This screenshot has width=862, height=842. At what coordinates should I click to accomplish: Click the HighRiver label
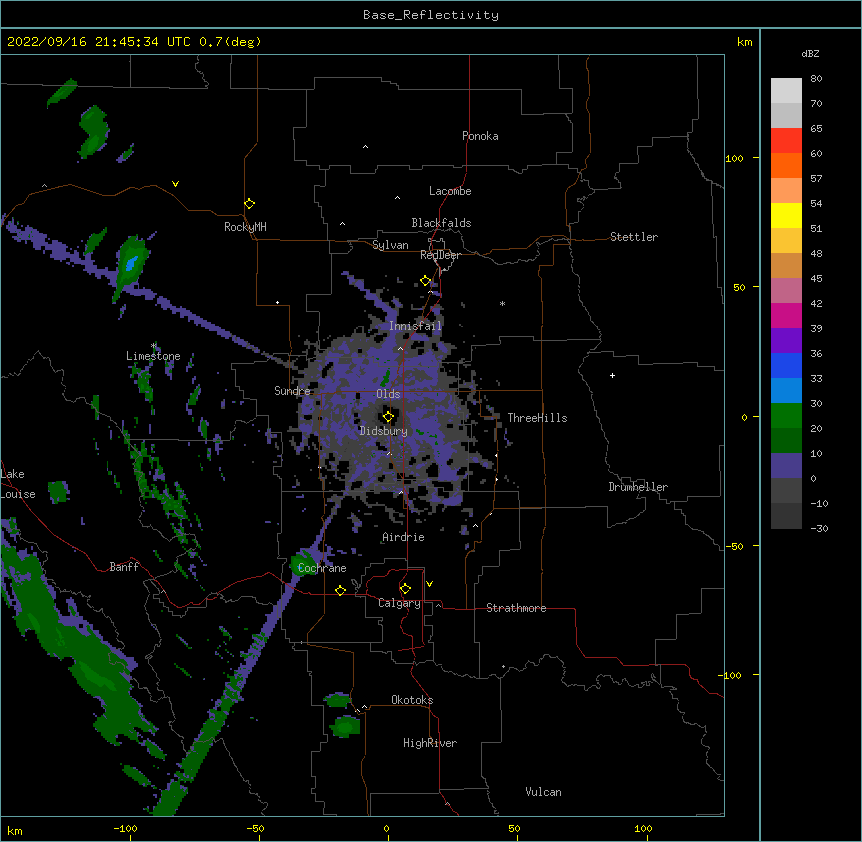coord(430,743)
